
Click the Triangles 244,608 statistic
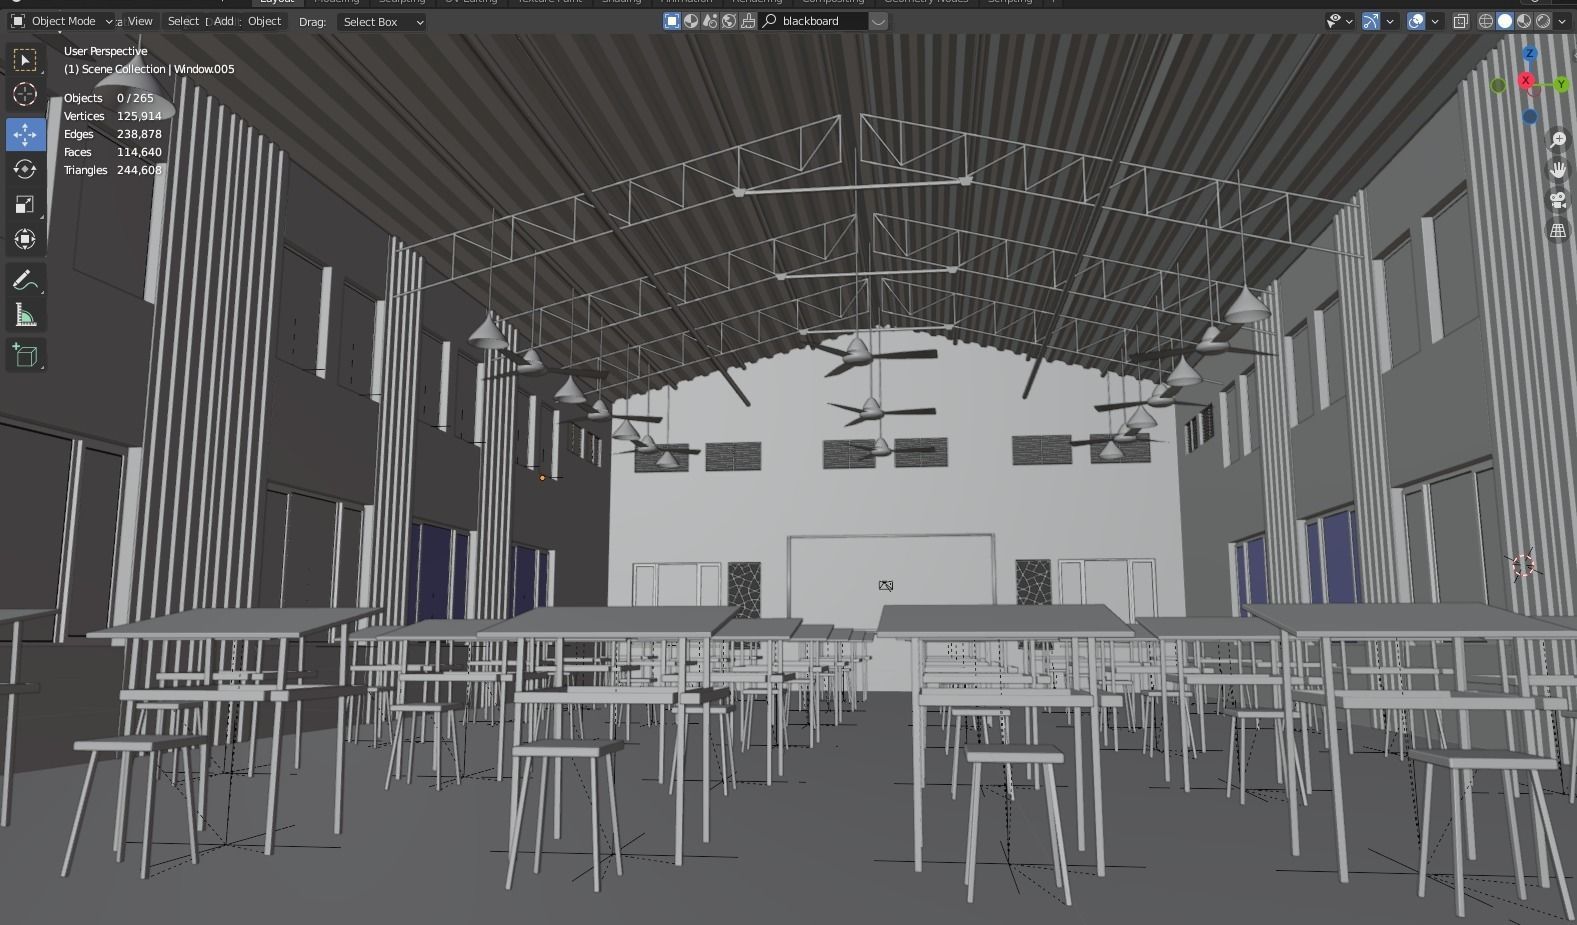pos(112,170)
